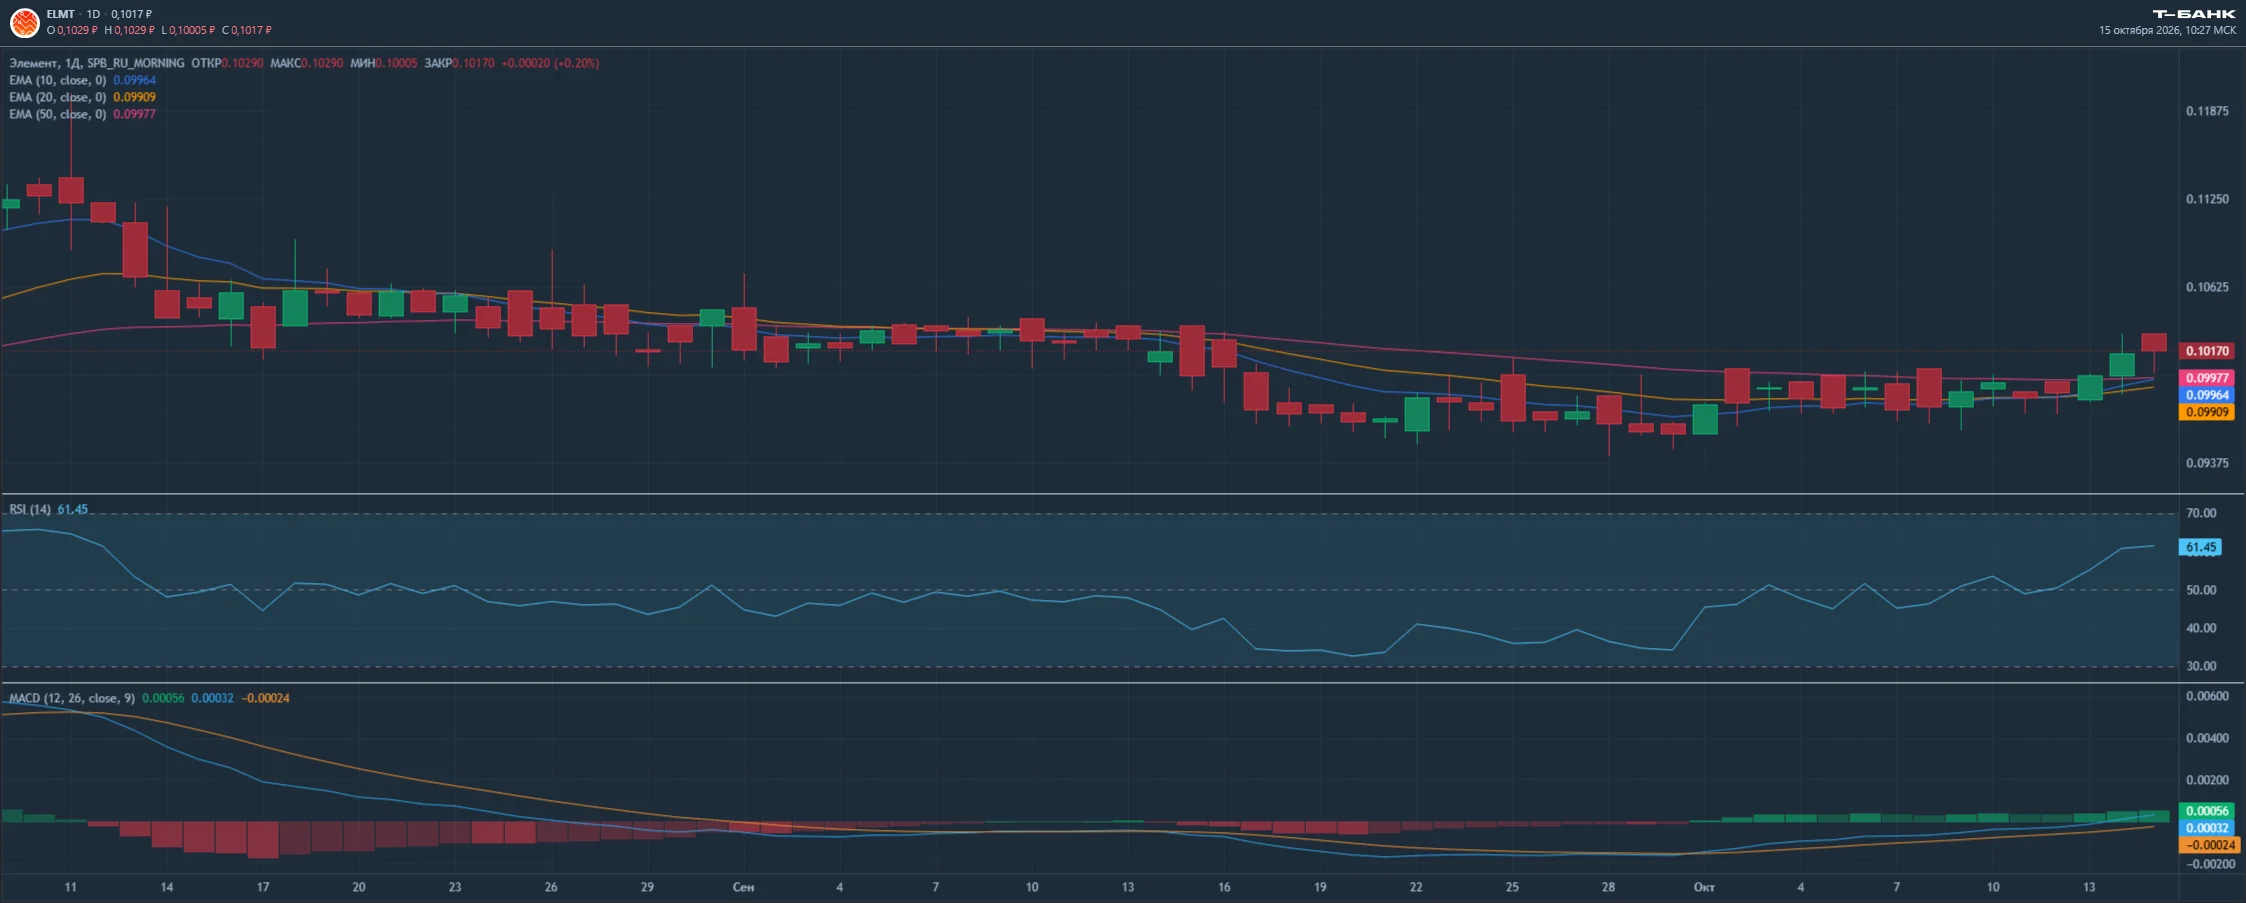Viewport: 2246px width, 903px height.
Task: Click the ОТКР 0.10290 legend value
Action: pyautogui.click(x=227, y=63)
